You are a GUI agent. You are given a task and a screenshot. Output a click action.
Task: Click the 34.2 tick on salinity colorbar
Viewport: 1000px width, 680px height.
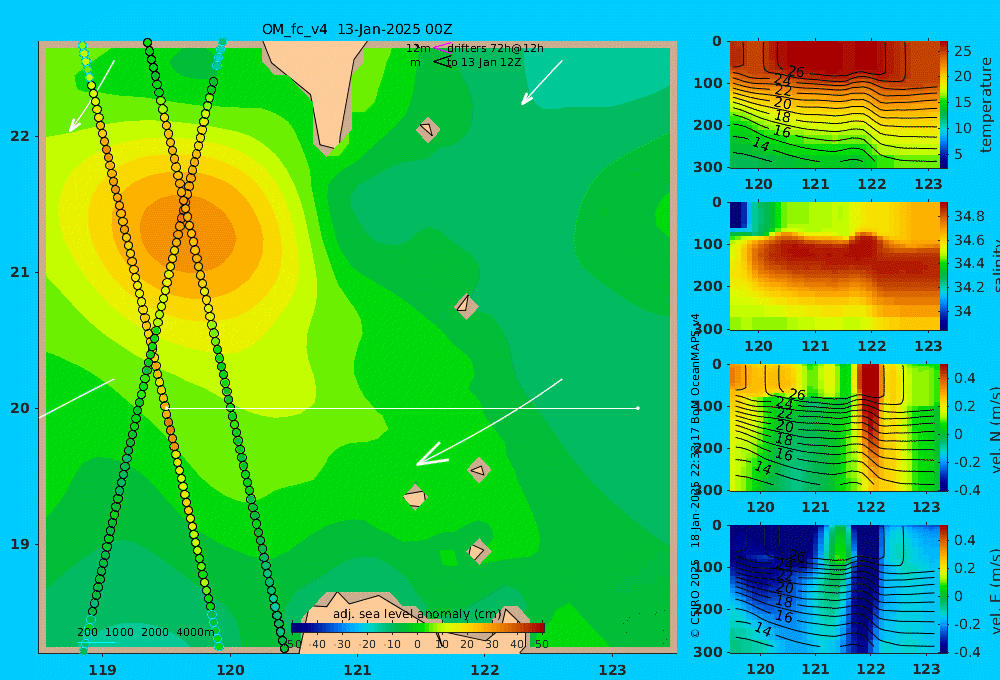969,287
